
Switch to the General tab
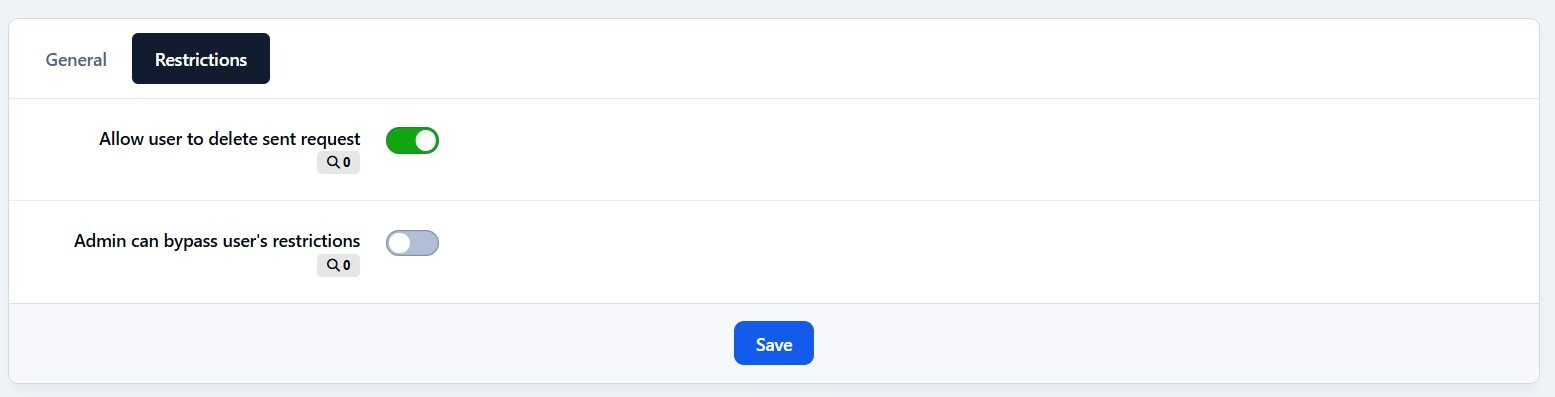coord(76,59)
